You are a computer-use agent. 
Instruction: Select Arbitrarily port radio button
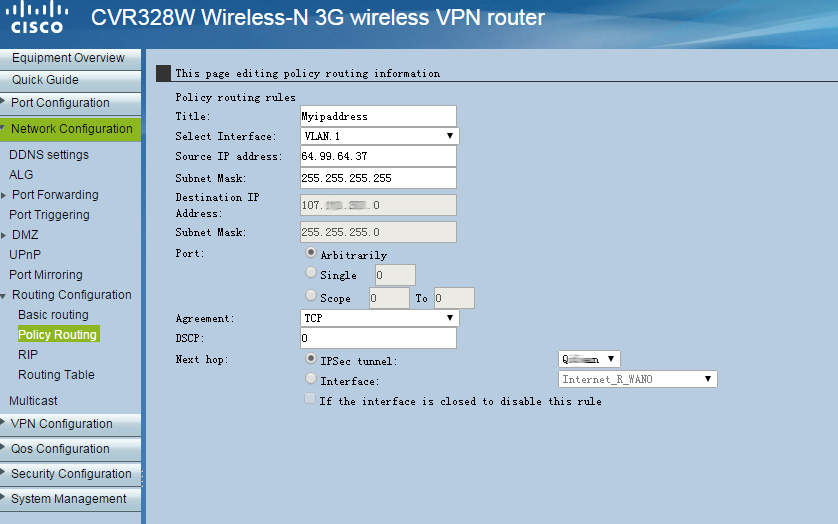tap(311, 252)
